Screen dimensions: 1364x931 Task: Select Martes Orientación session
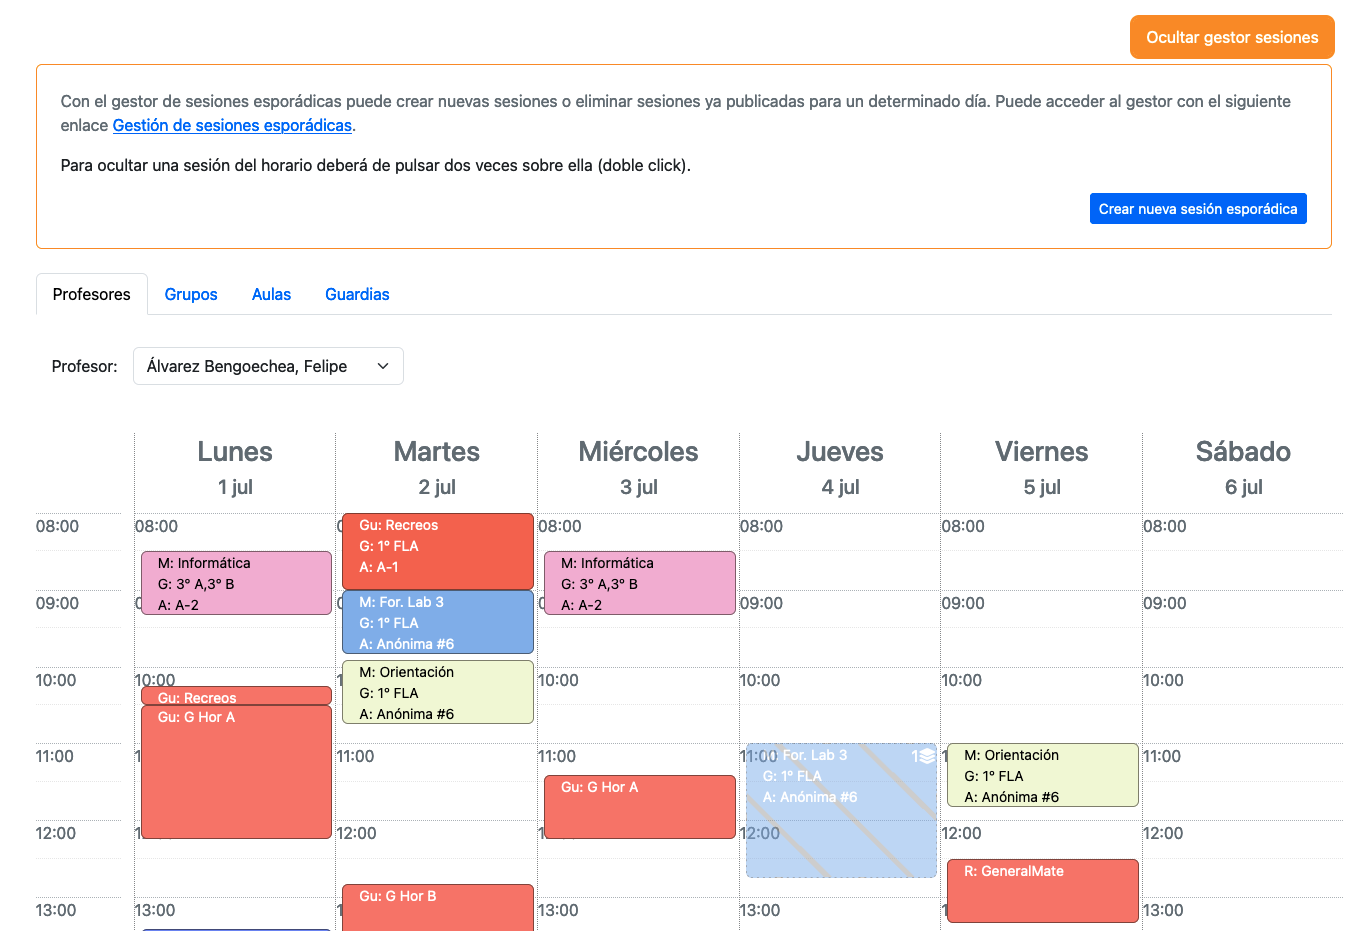click(438, 692)
